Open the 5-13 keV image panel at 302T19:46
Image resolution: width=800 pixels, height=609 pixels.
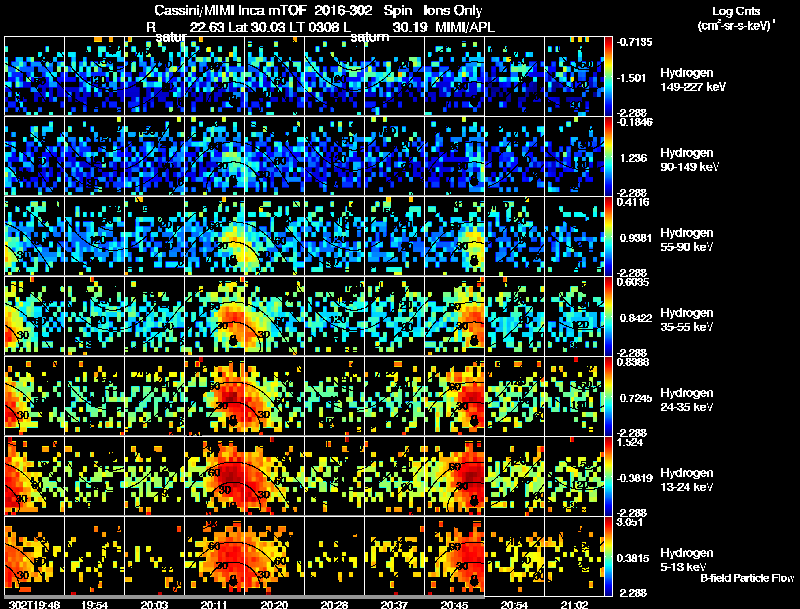coord(35,556)
